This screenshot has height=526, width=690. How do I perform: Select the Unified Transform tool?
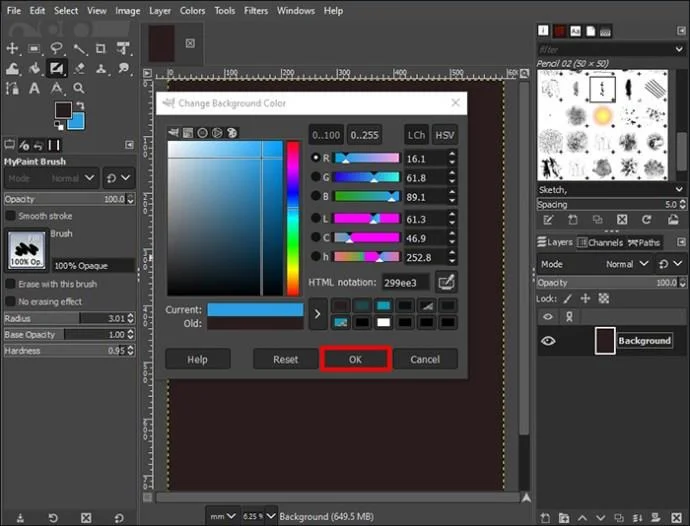click(123, 48)
